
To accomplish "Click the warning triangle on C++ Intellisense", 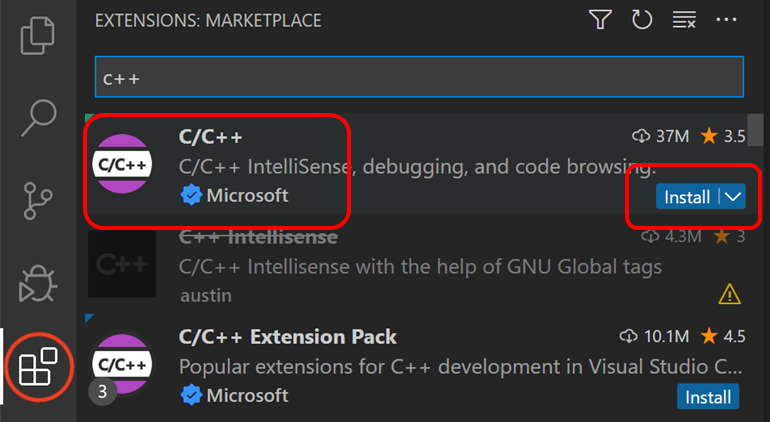I will point(730,294).
